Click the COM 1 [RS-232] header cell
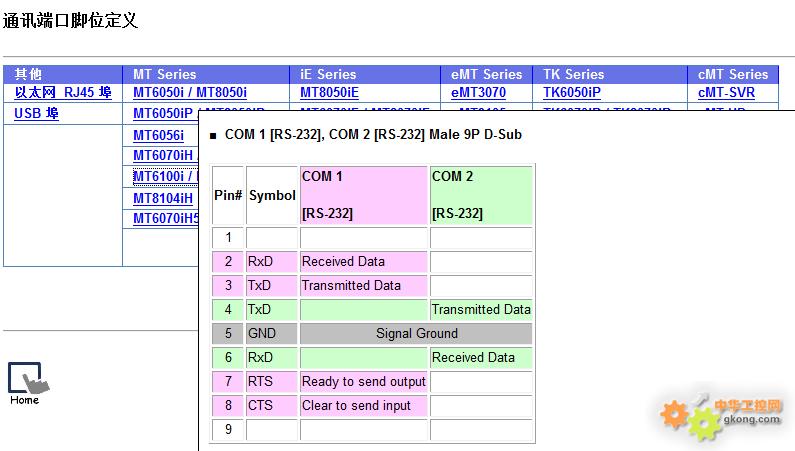The width and height of the screenshot is (795, 451). pyautogui.click(x=364, y=195)
